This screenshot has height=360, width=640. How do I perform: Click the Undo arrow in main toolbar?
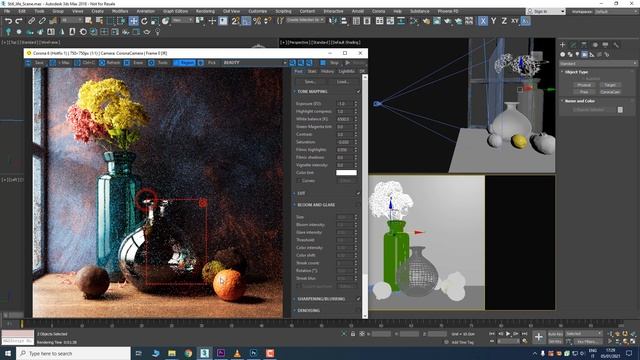[8, 21]
